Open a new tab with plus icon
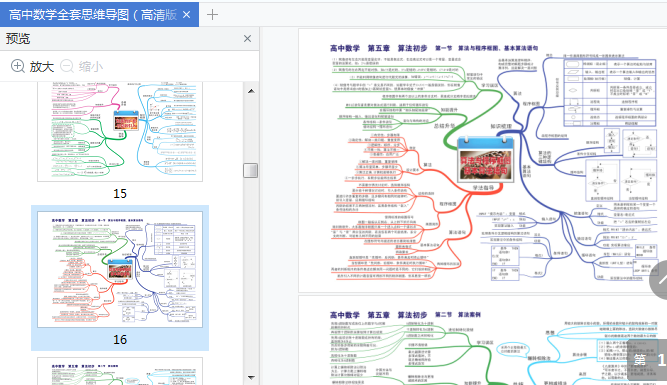 click(212, 15)
